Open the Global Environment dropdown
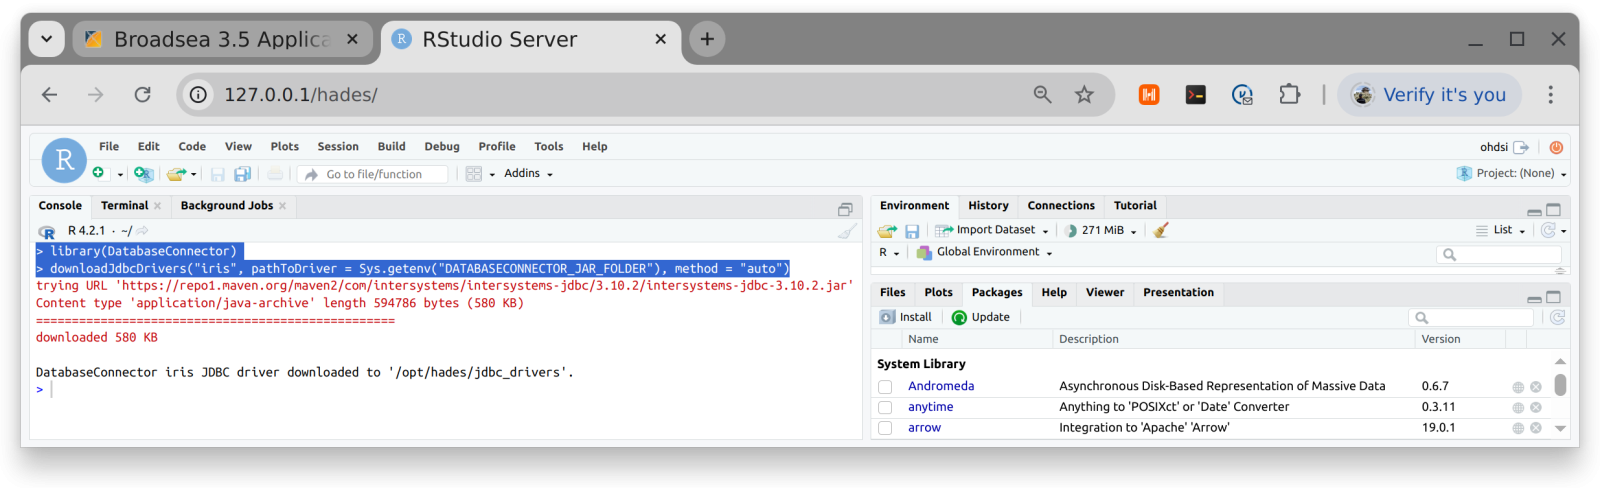 tap(987, 252)
